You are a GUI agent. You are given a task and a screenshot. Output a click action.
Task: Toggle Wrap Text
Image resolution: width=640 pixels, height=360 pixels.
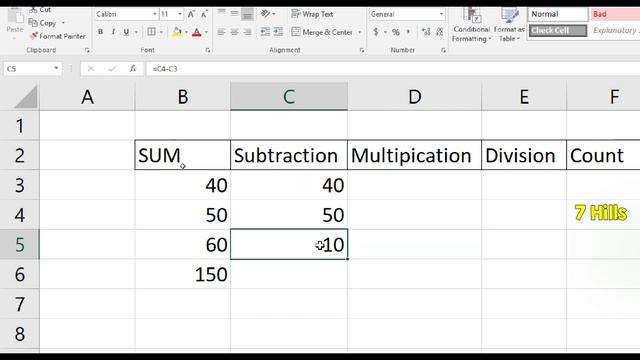click(x=312, y=14)
